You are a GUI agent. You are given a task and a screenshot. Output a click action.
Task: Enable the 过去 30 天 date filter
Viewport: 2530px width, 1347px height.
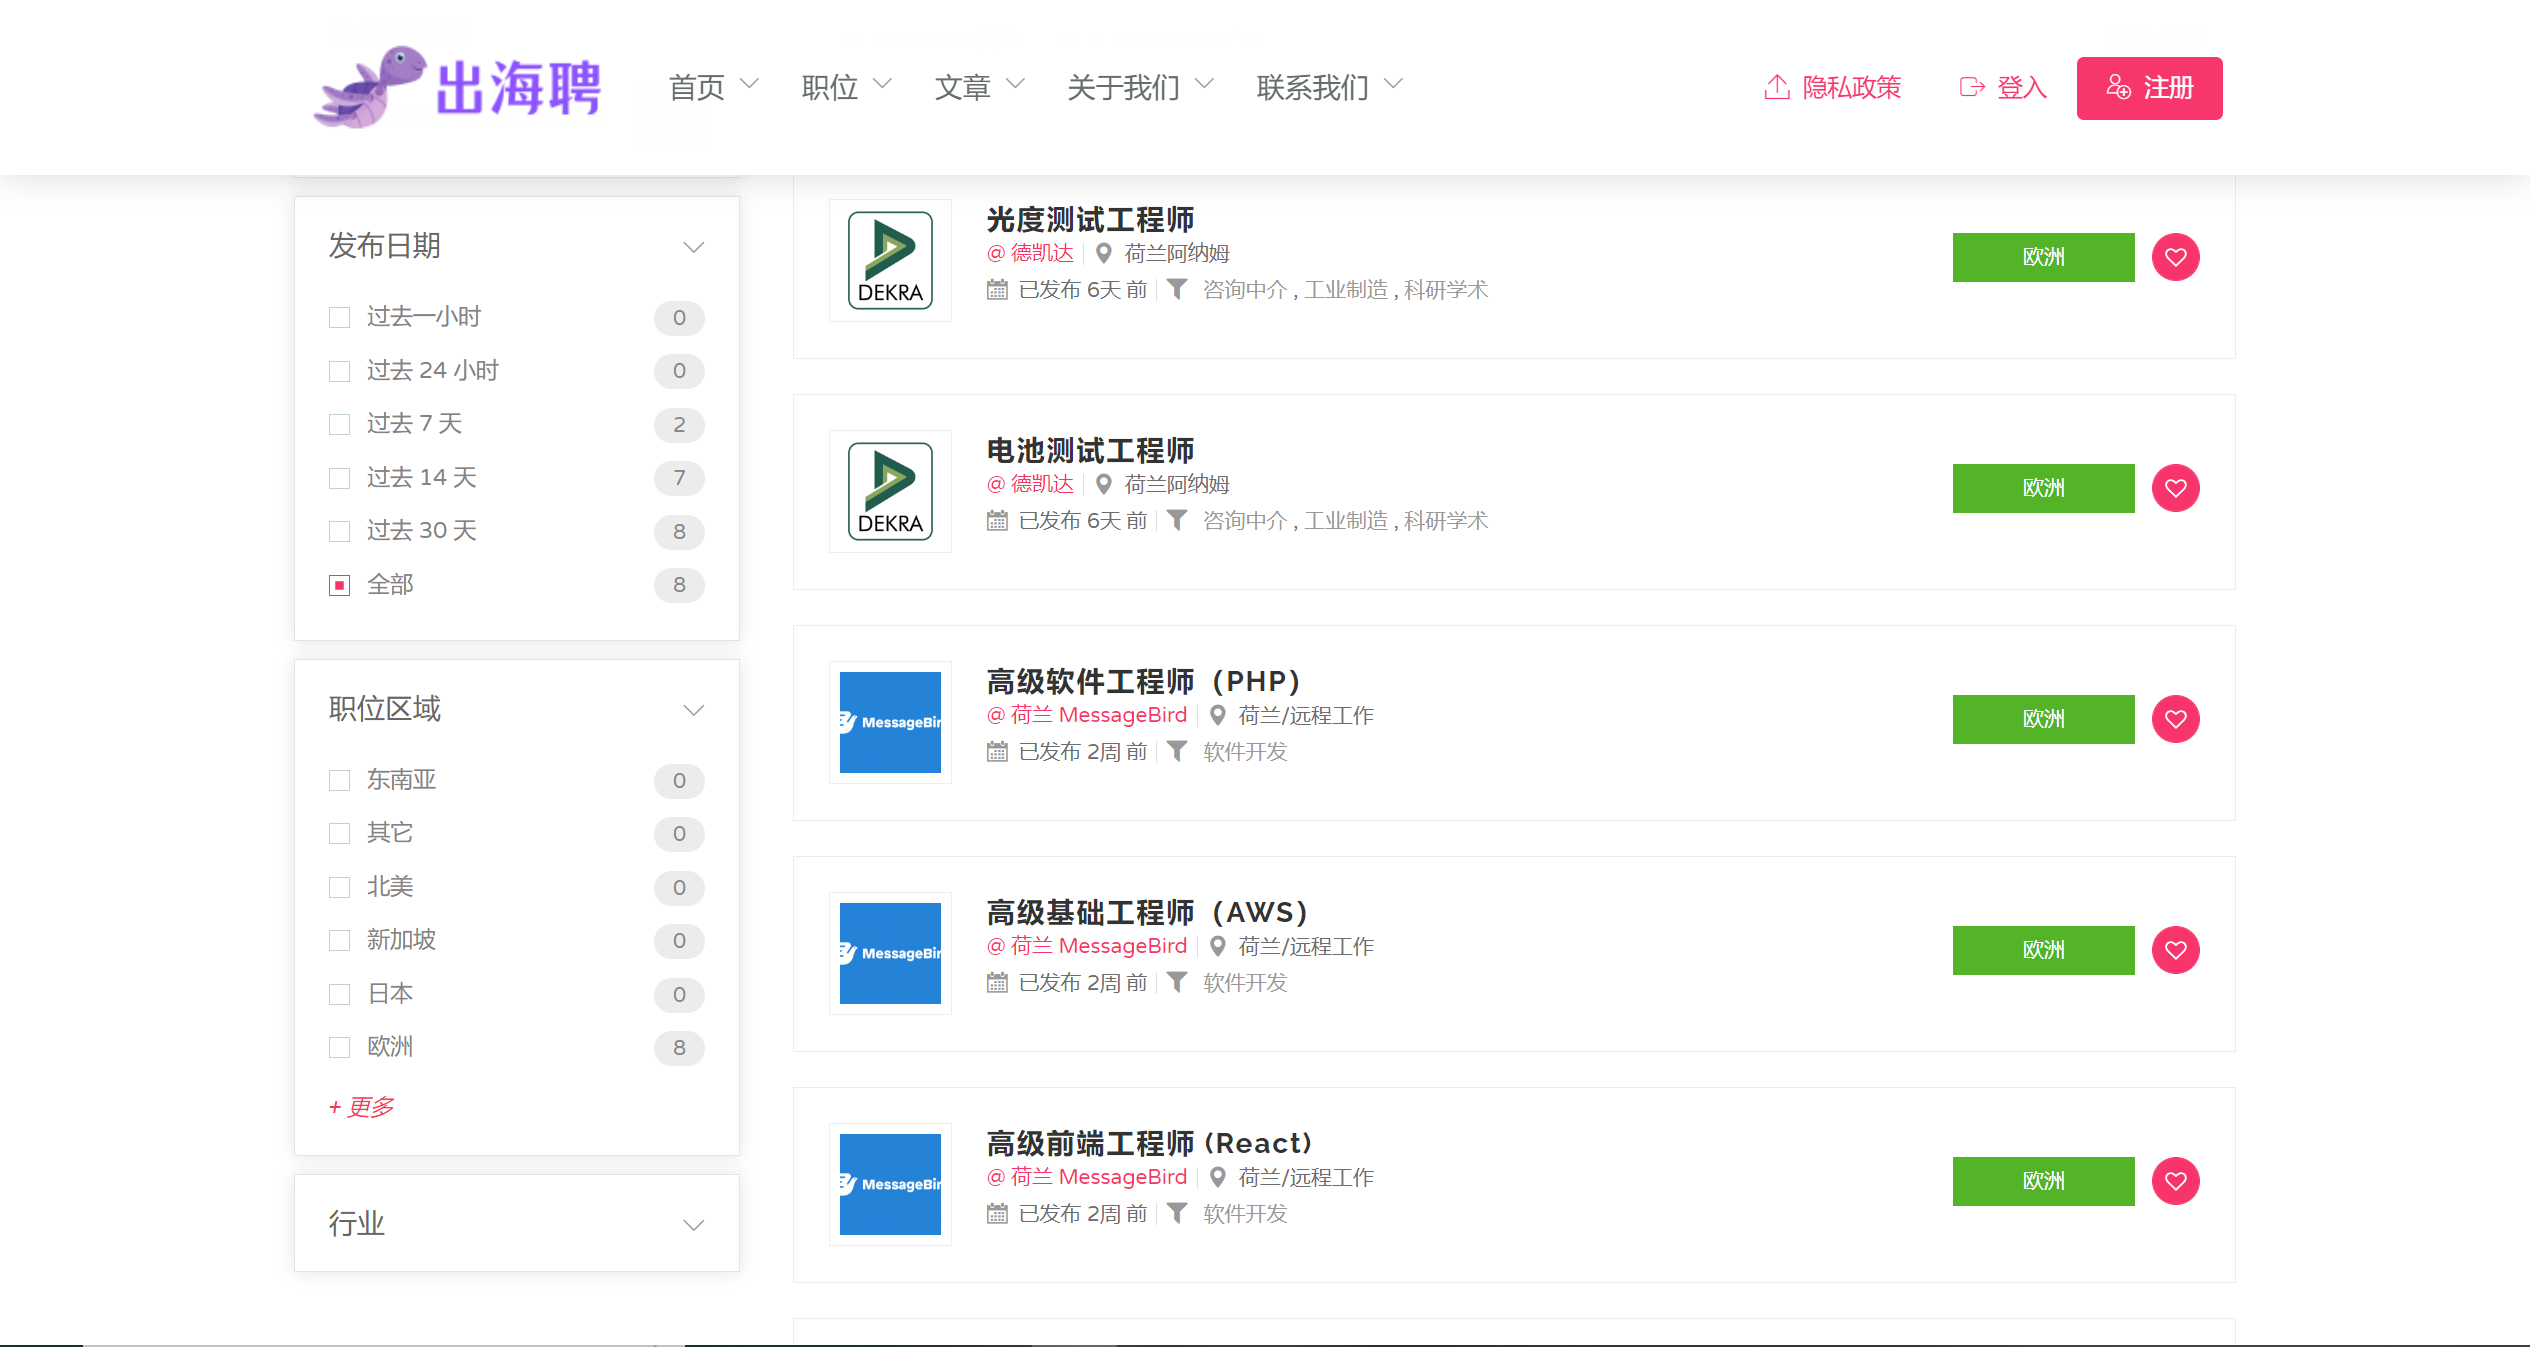(x=340, y=531)
